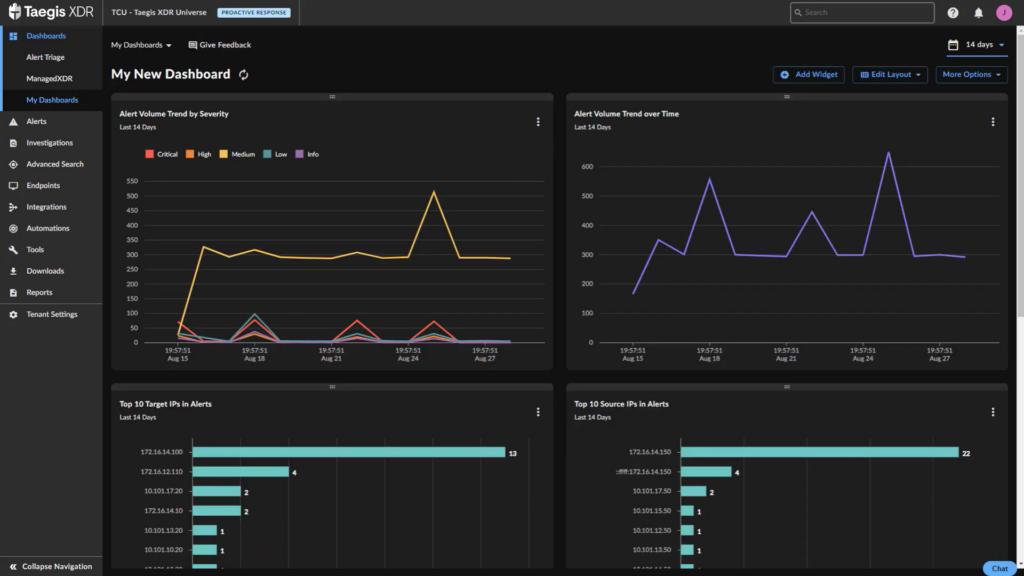Toggle the Critical severity legend item
The height and width of the screenshot is (576, 1024).
[x=158, y=154]
